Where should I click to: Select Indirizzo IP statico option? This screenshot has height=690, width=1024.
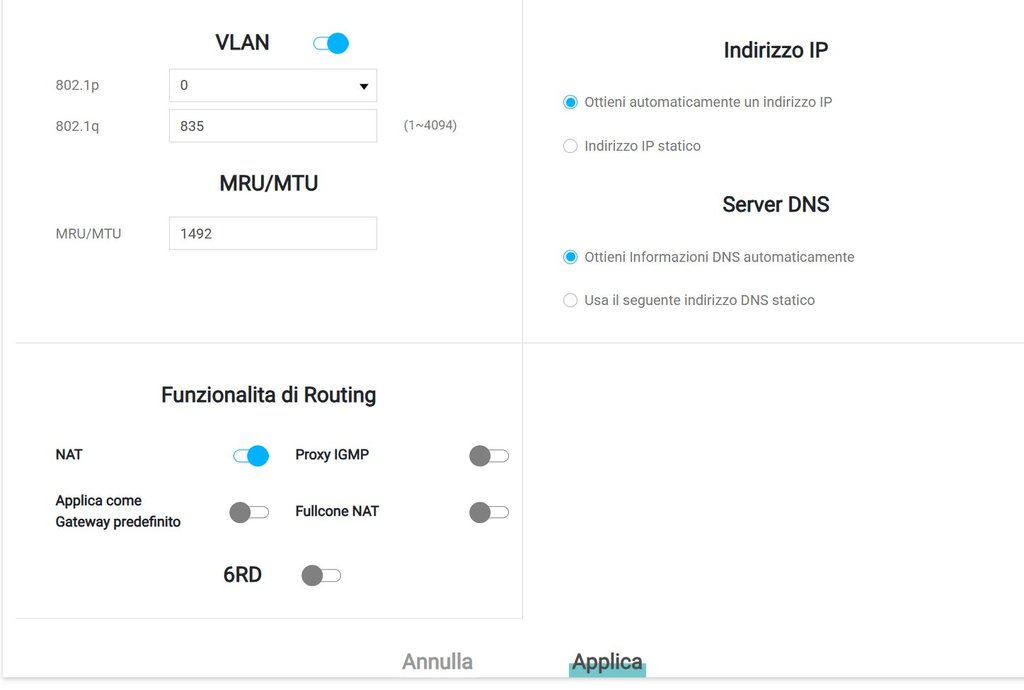click(x=571, y=146)
